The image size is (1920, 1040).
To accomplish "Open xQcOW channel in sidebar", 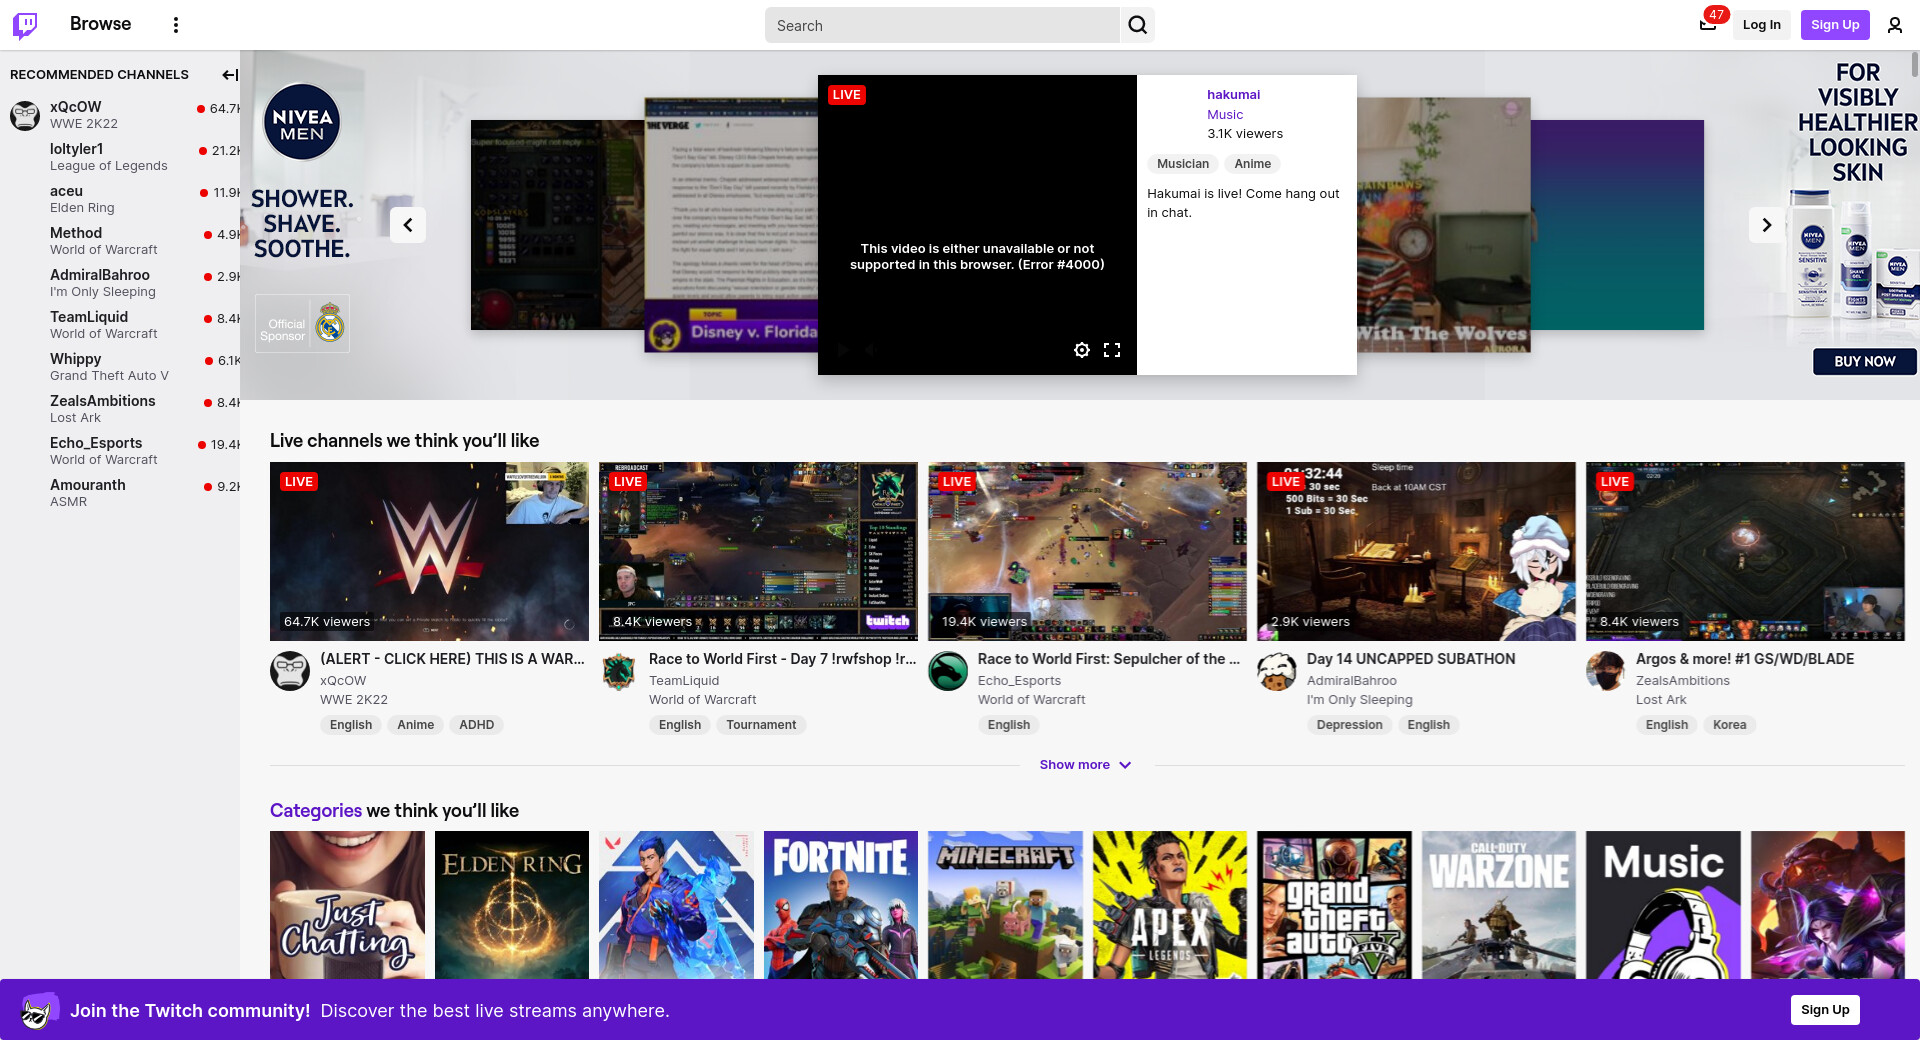I will [76, 107].
